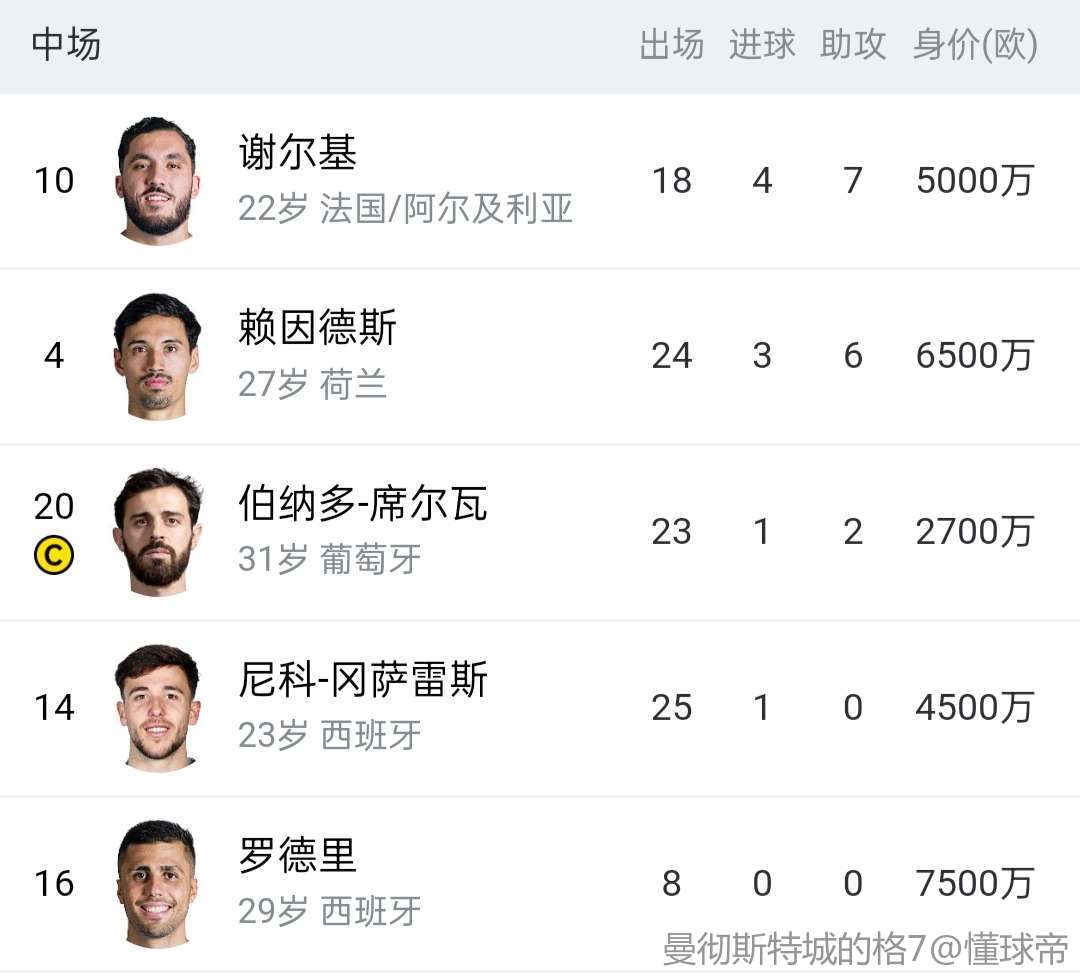
Task: Open Reijnders' player headshot
Action: point(157,356)
